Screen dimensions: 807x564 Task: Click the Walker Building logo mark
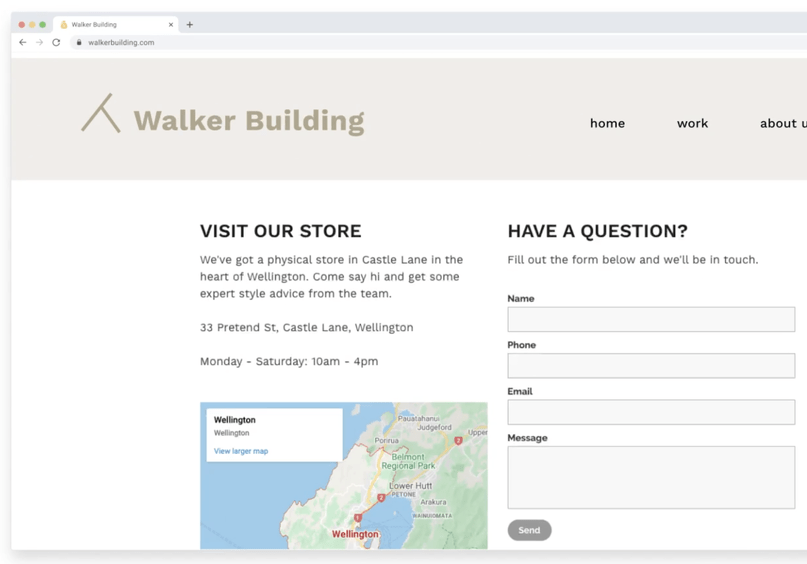pyautogui.click(x=101, y=114)
